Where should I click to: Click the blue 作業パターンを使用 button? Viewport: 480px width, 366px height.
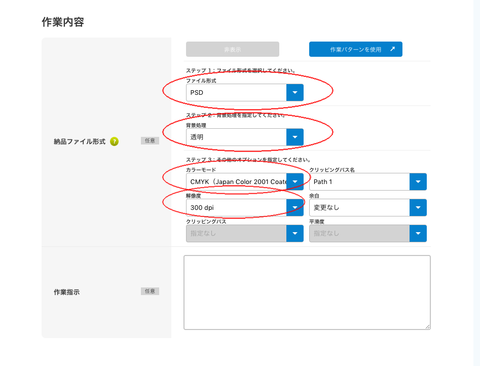click(x=356, y=49)
